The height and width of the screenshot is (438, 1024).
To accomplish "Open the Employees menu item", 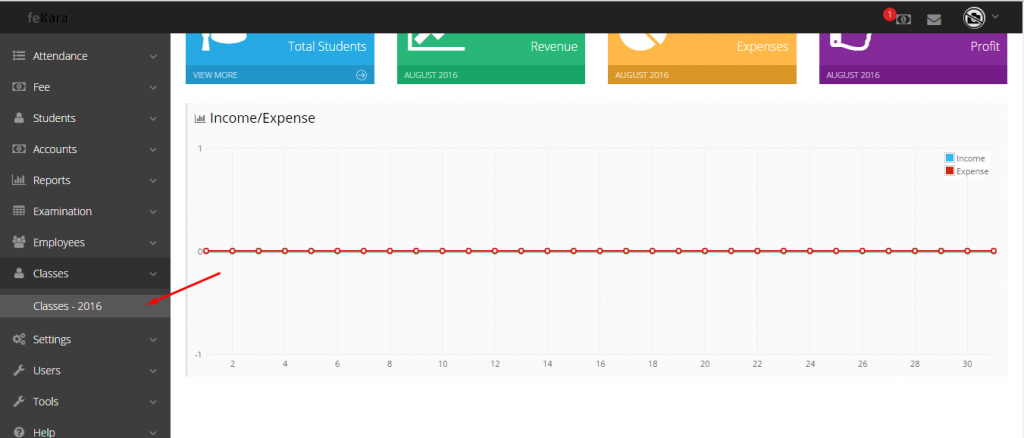I will pos(85,242).
